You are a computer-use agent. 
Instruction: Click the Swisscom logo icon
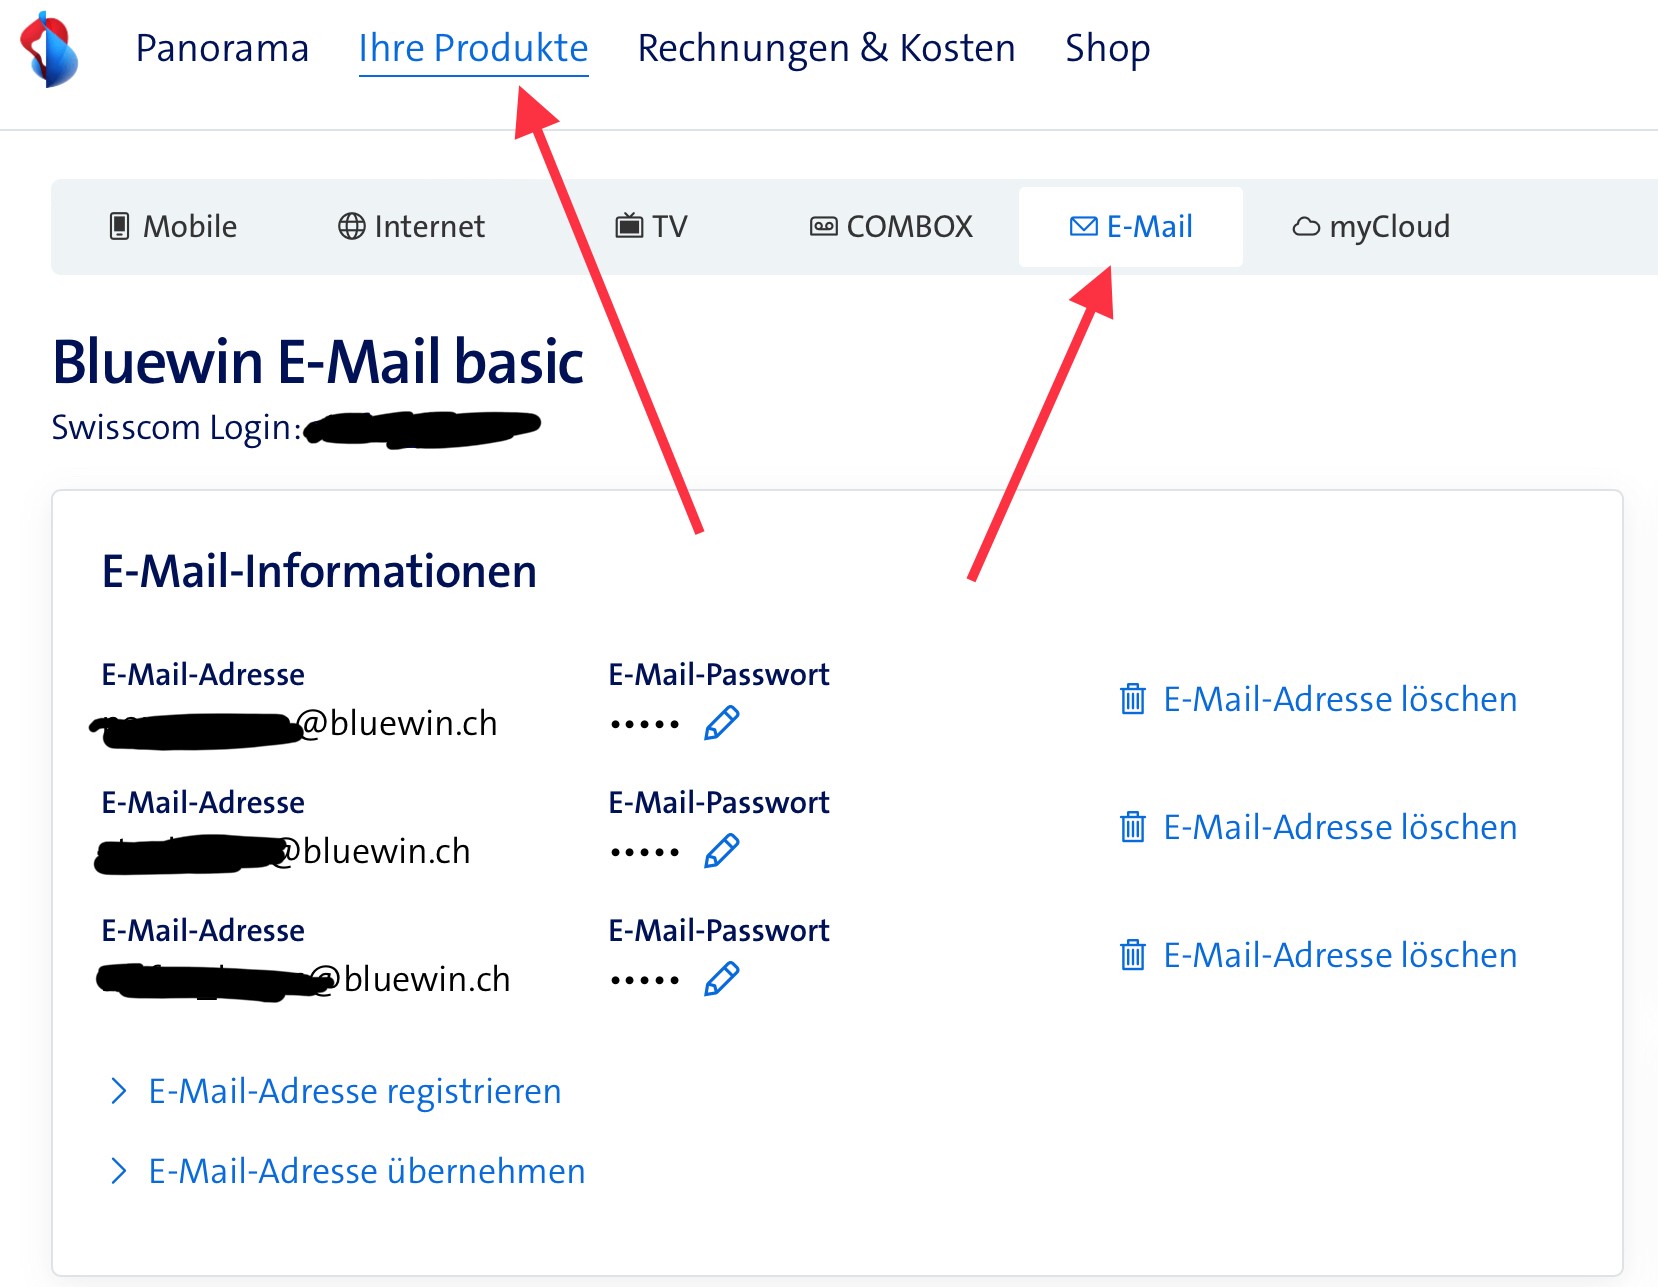tap(49, 49)
